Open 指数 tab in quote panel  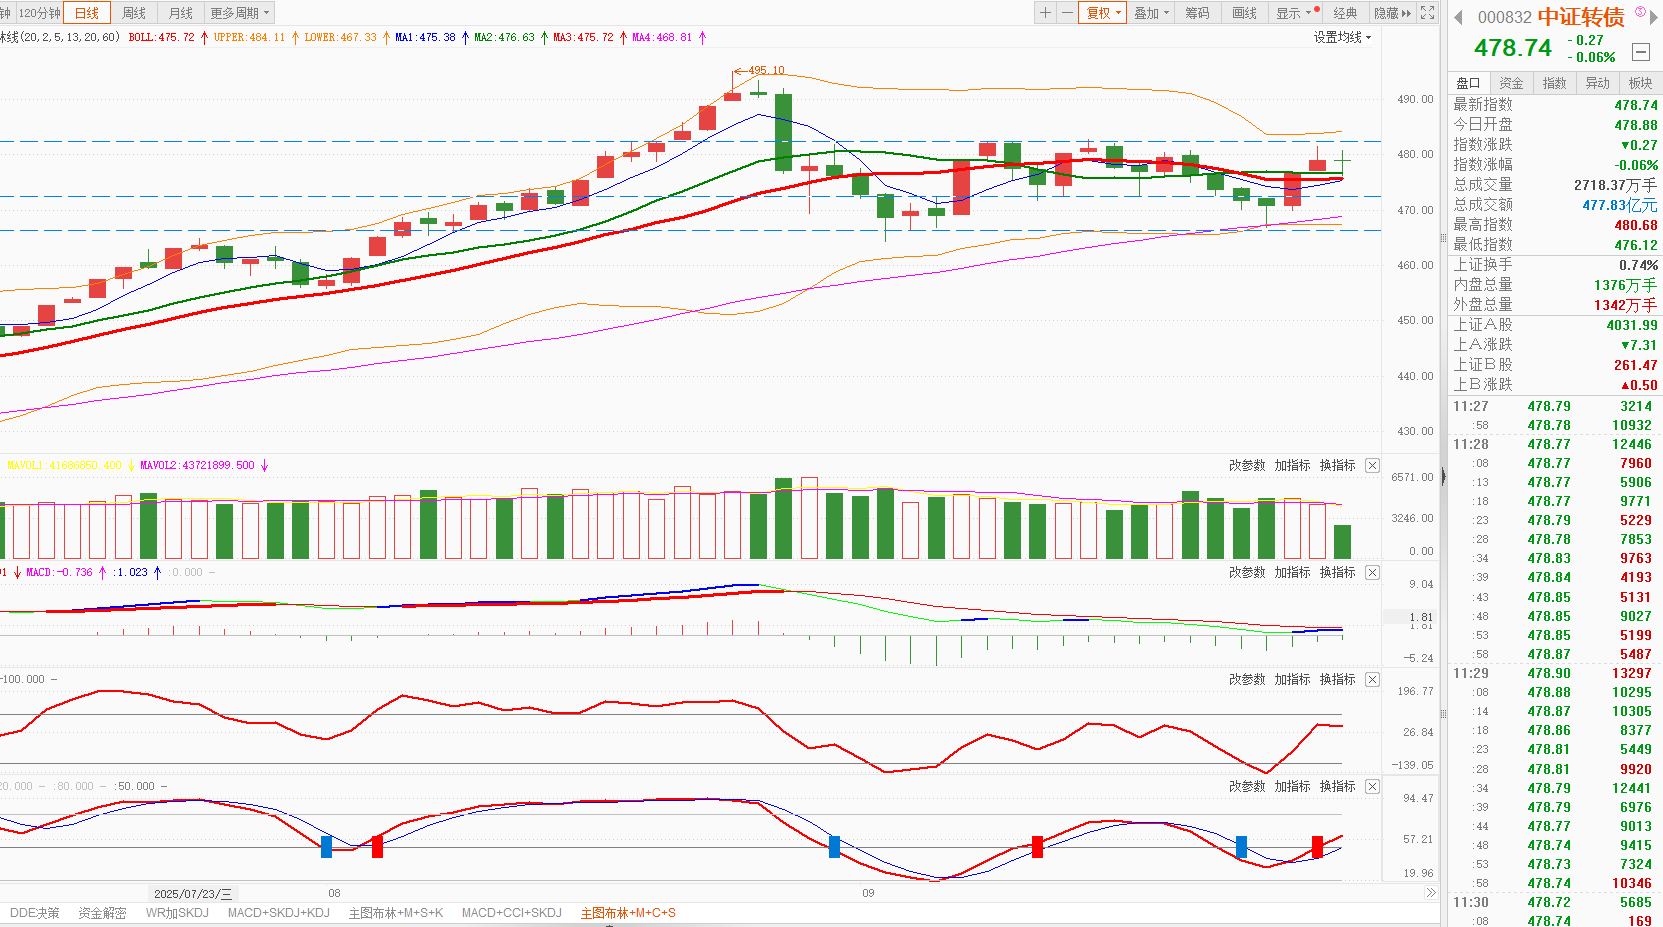(x=1554, y=83)
